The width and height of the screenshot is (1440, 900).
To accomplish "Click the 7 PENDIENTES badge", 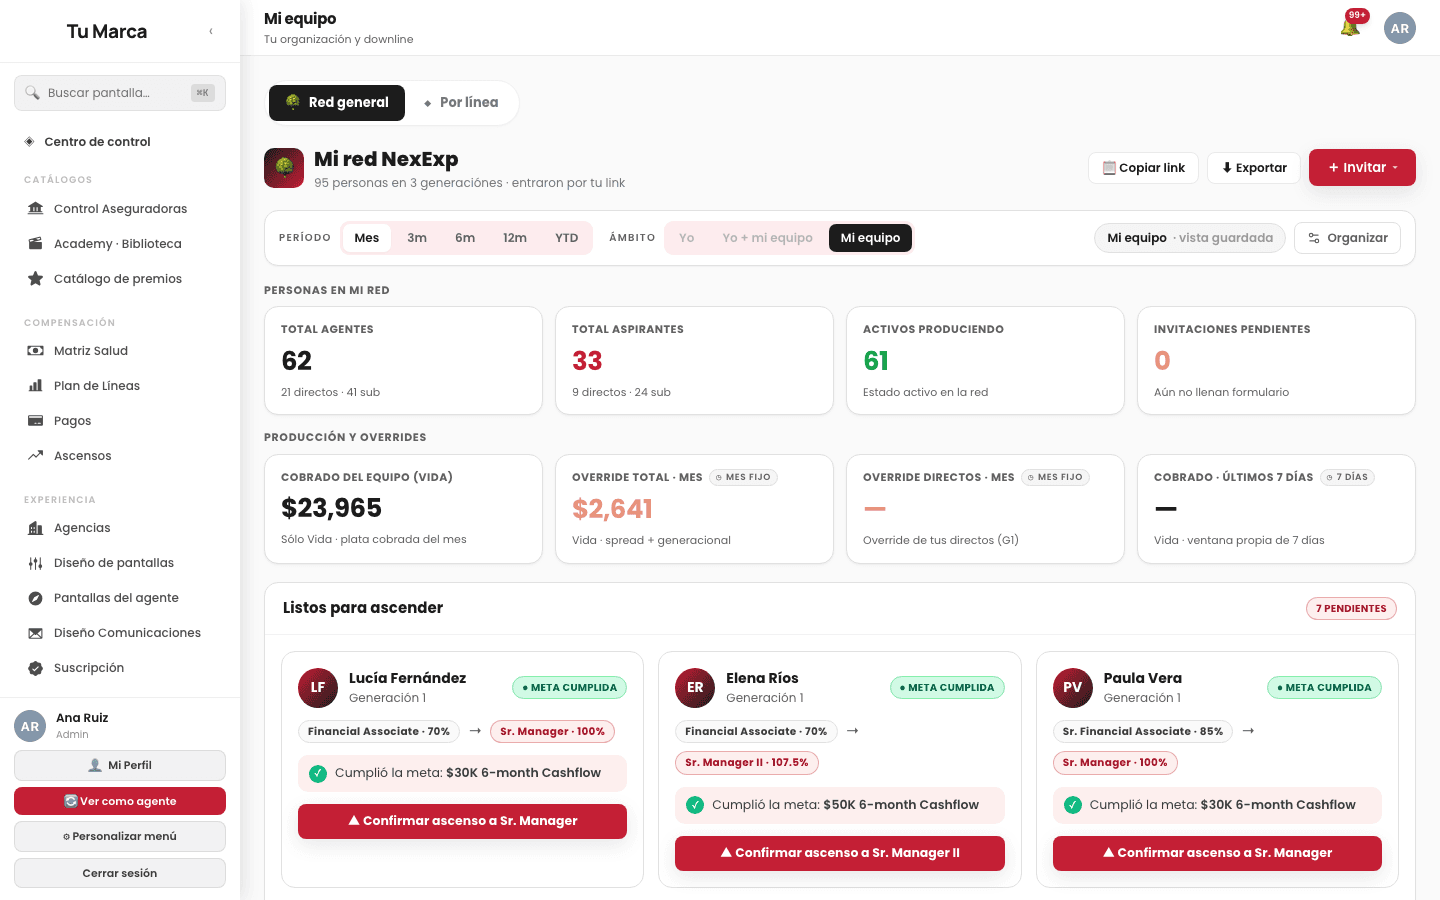I will [x=1351, y=608].
